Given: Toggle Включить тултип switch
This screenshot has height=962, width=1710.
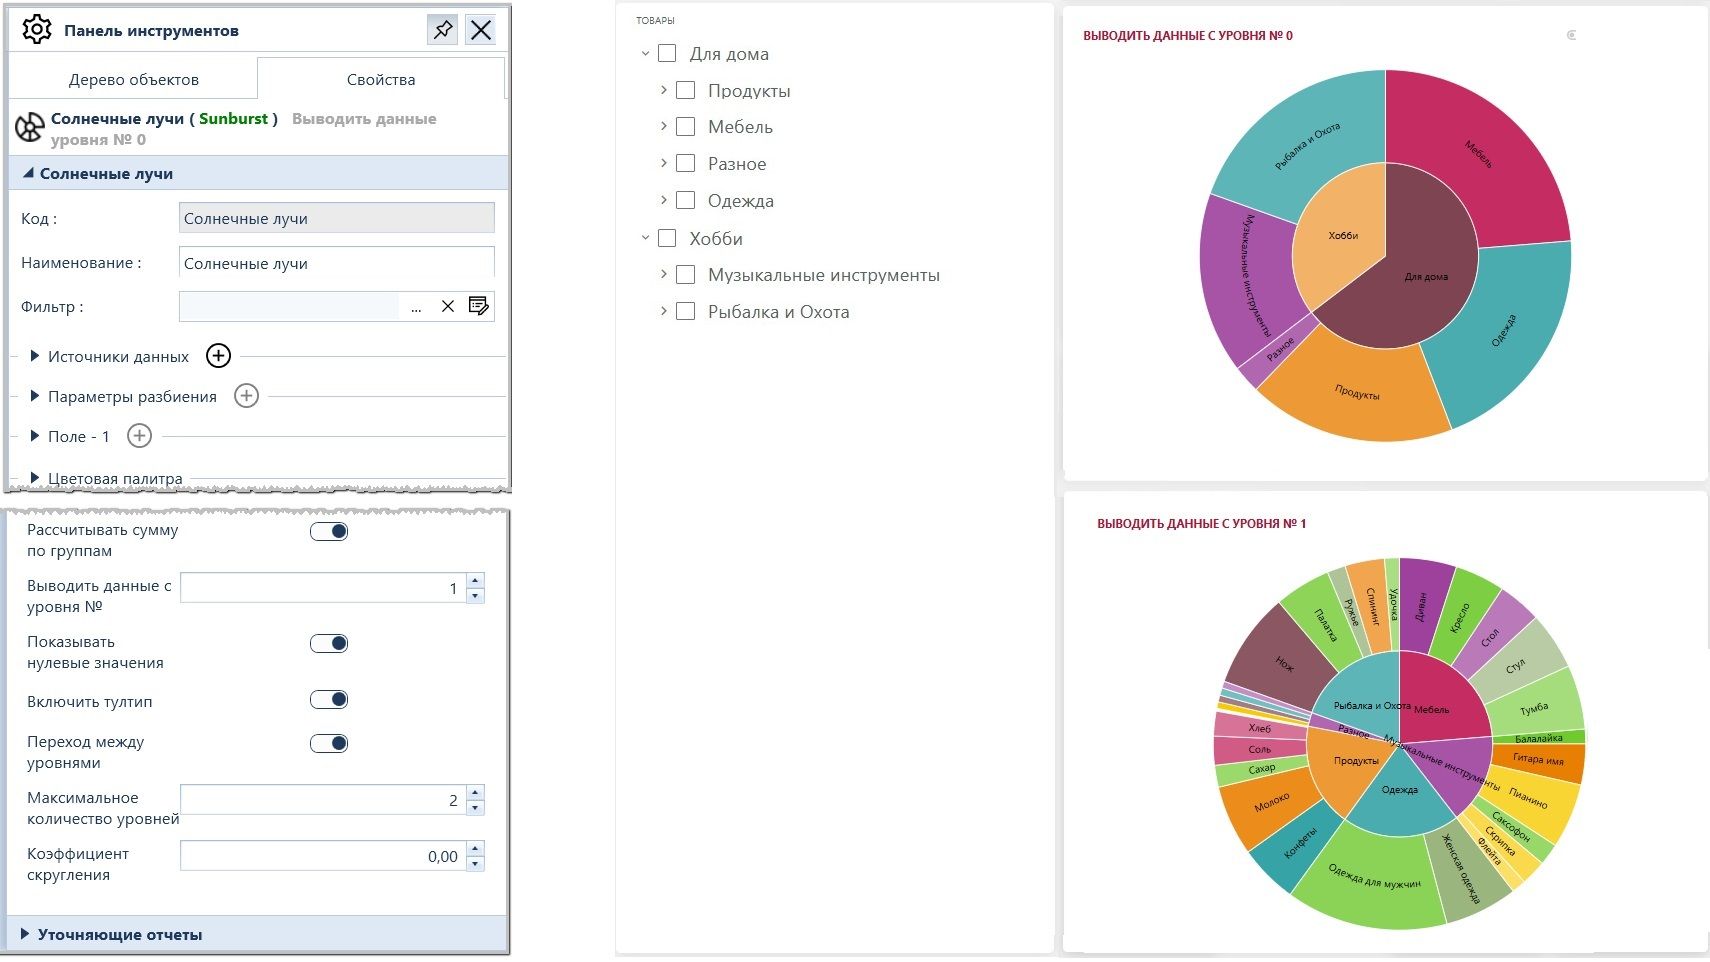Looking at the screenshot, I should click(328, 699).
